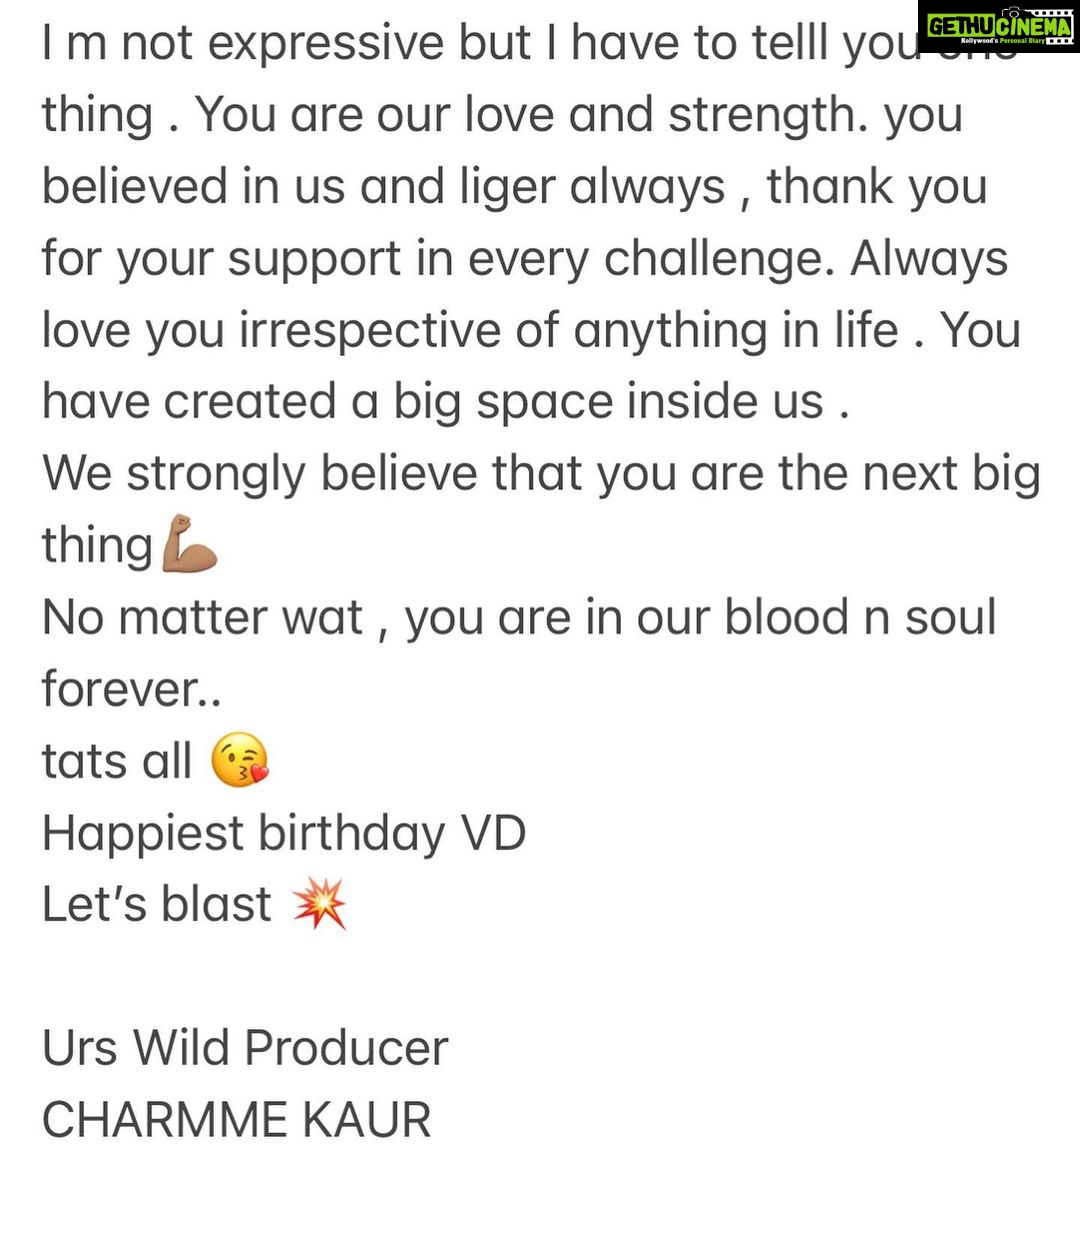Screen dimensions: 1080x1250
Task: Click the words 'Let's blast'
Action: pyautogui.click(x=157, y=904)
